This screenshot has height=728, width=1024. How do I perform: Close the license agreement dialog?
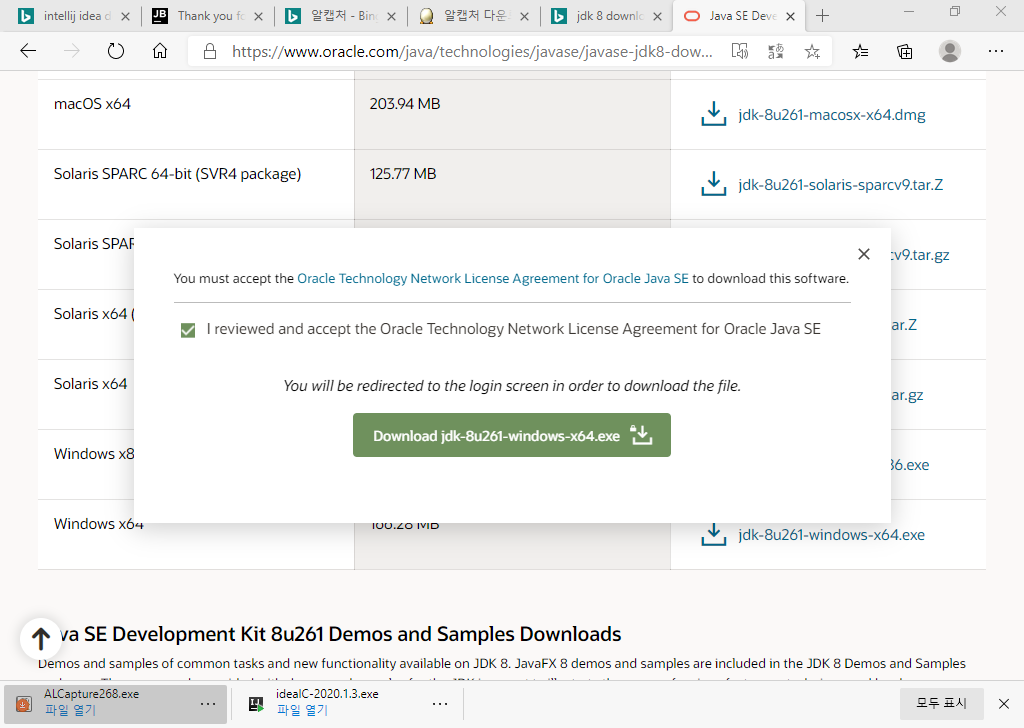pos(863,254)
